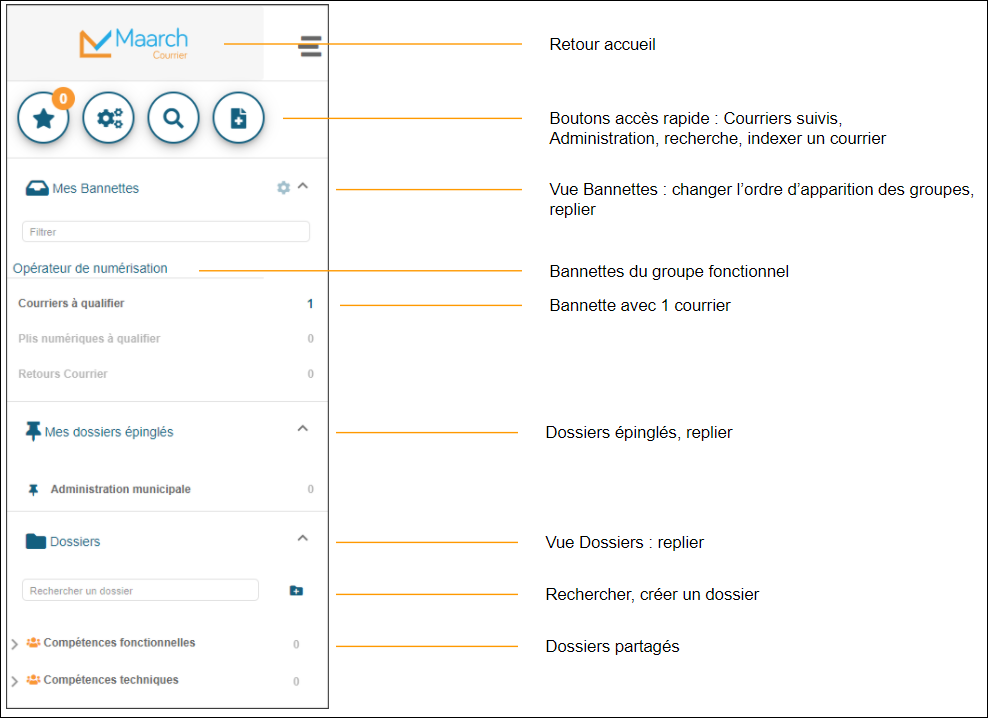The width and height of the screenshot is (988, 718).
Task: Expand the Compétences techniques folder
Action: pyautogui.click(x=14, y=681)
